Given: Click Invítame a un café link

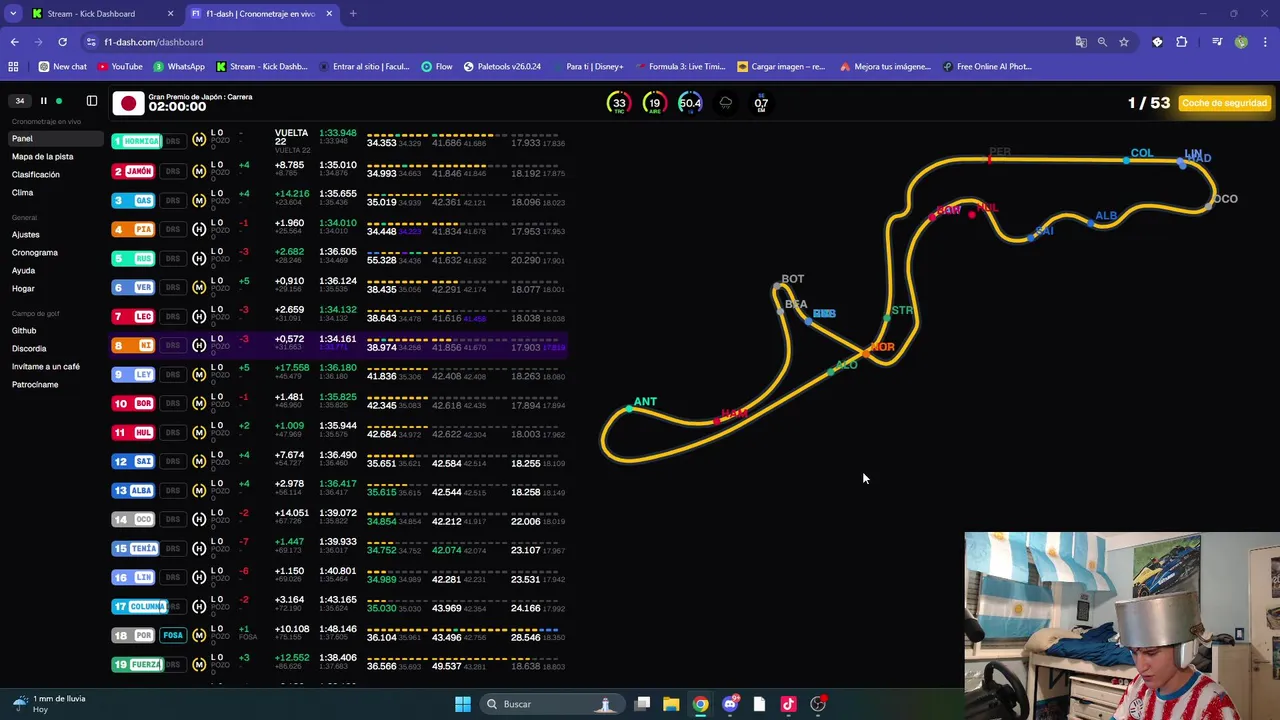Looking at the screenshot, I should tap(46, 367).
